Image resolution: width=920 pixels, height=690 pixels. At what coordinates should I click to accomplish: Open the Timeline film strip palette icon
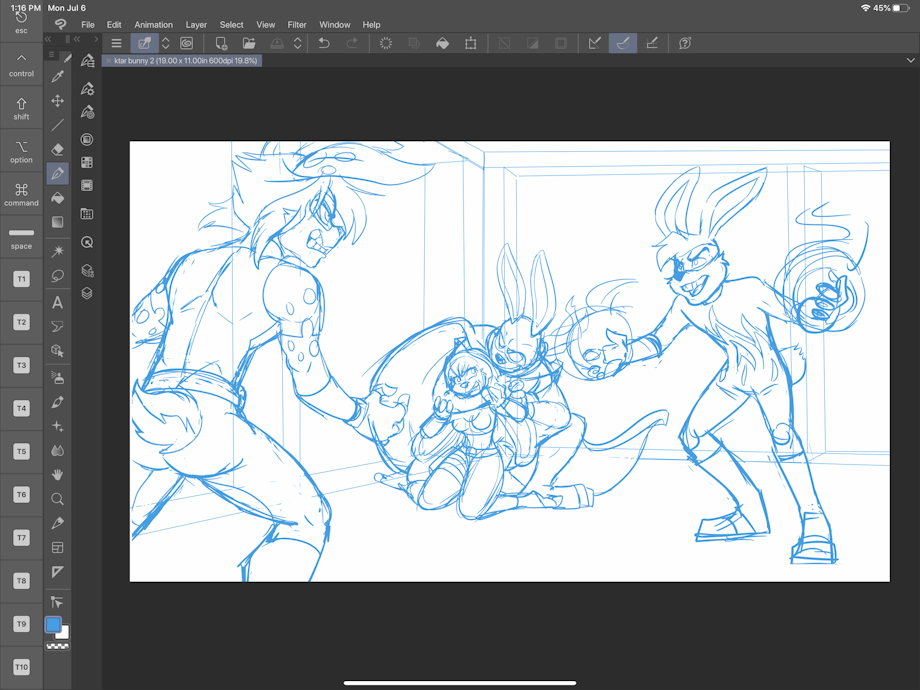coord(87,186)
